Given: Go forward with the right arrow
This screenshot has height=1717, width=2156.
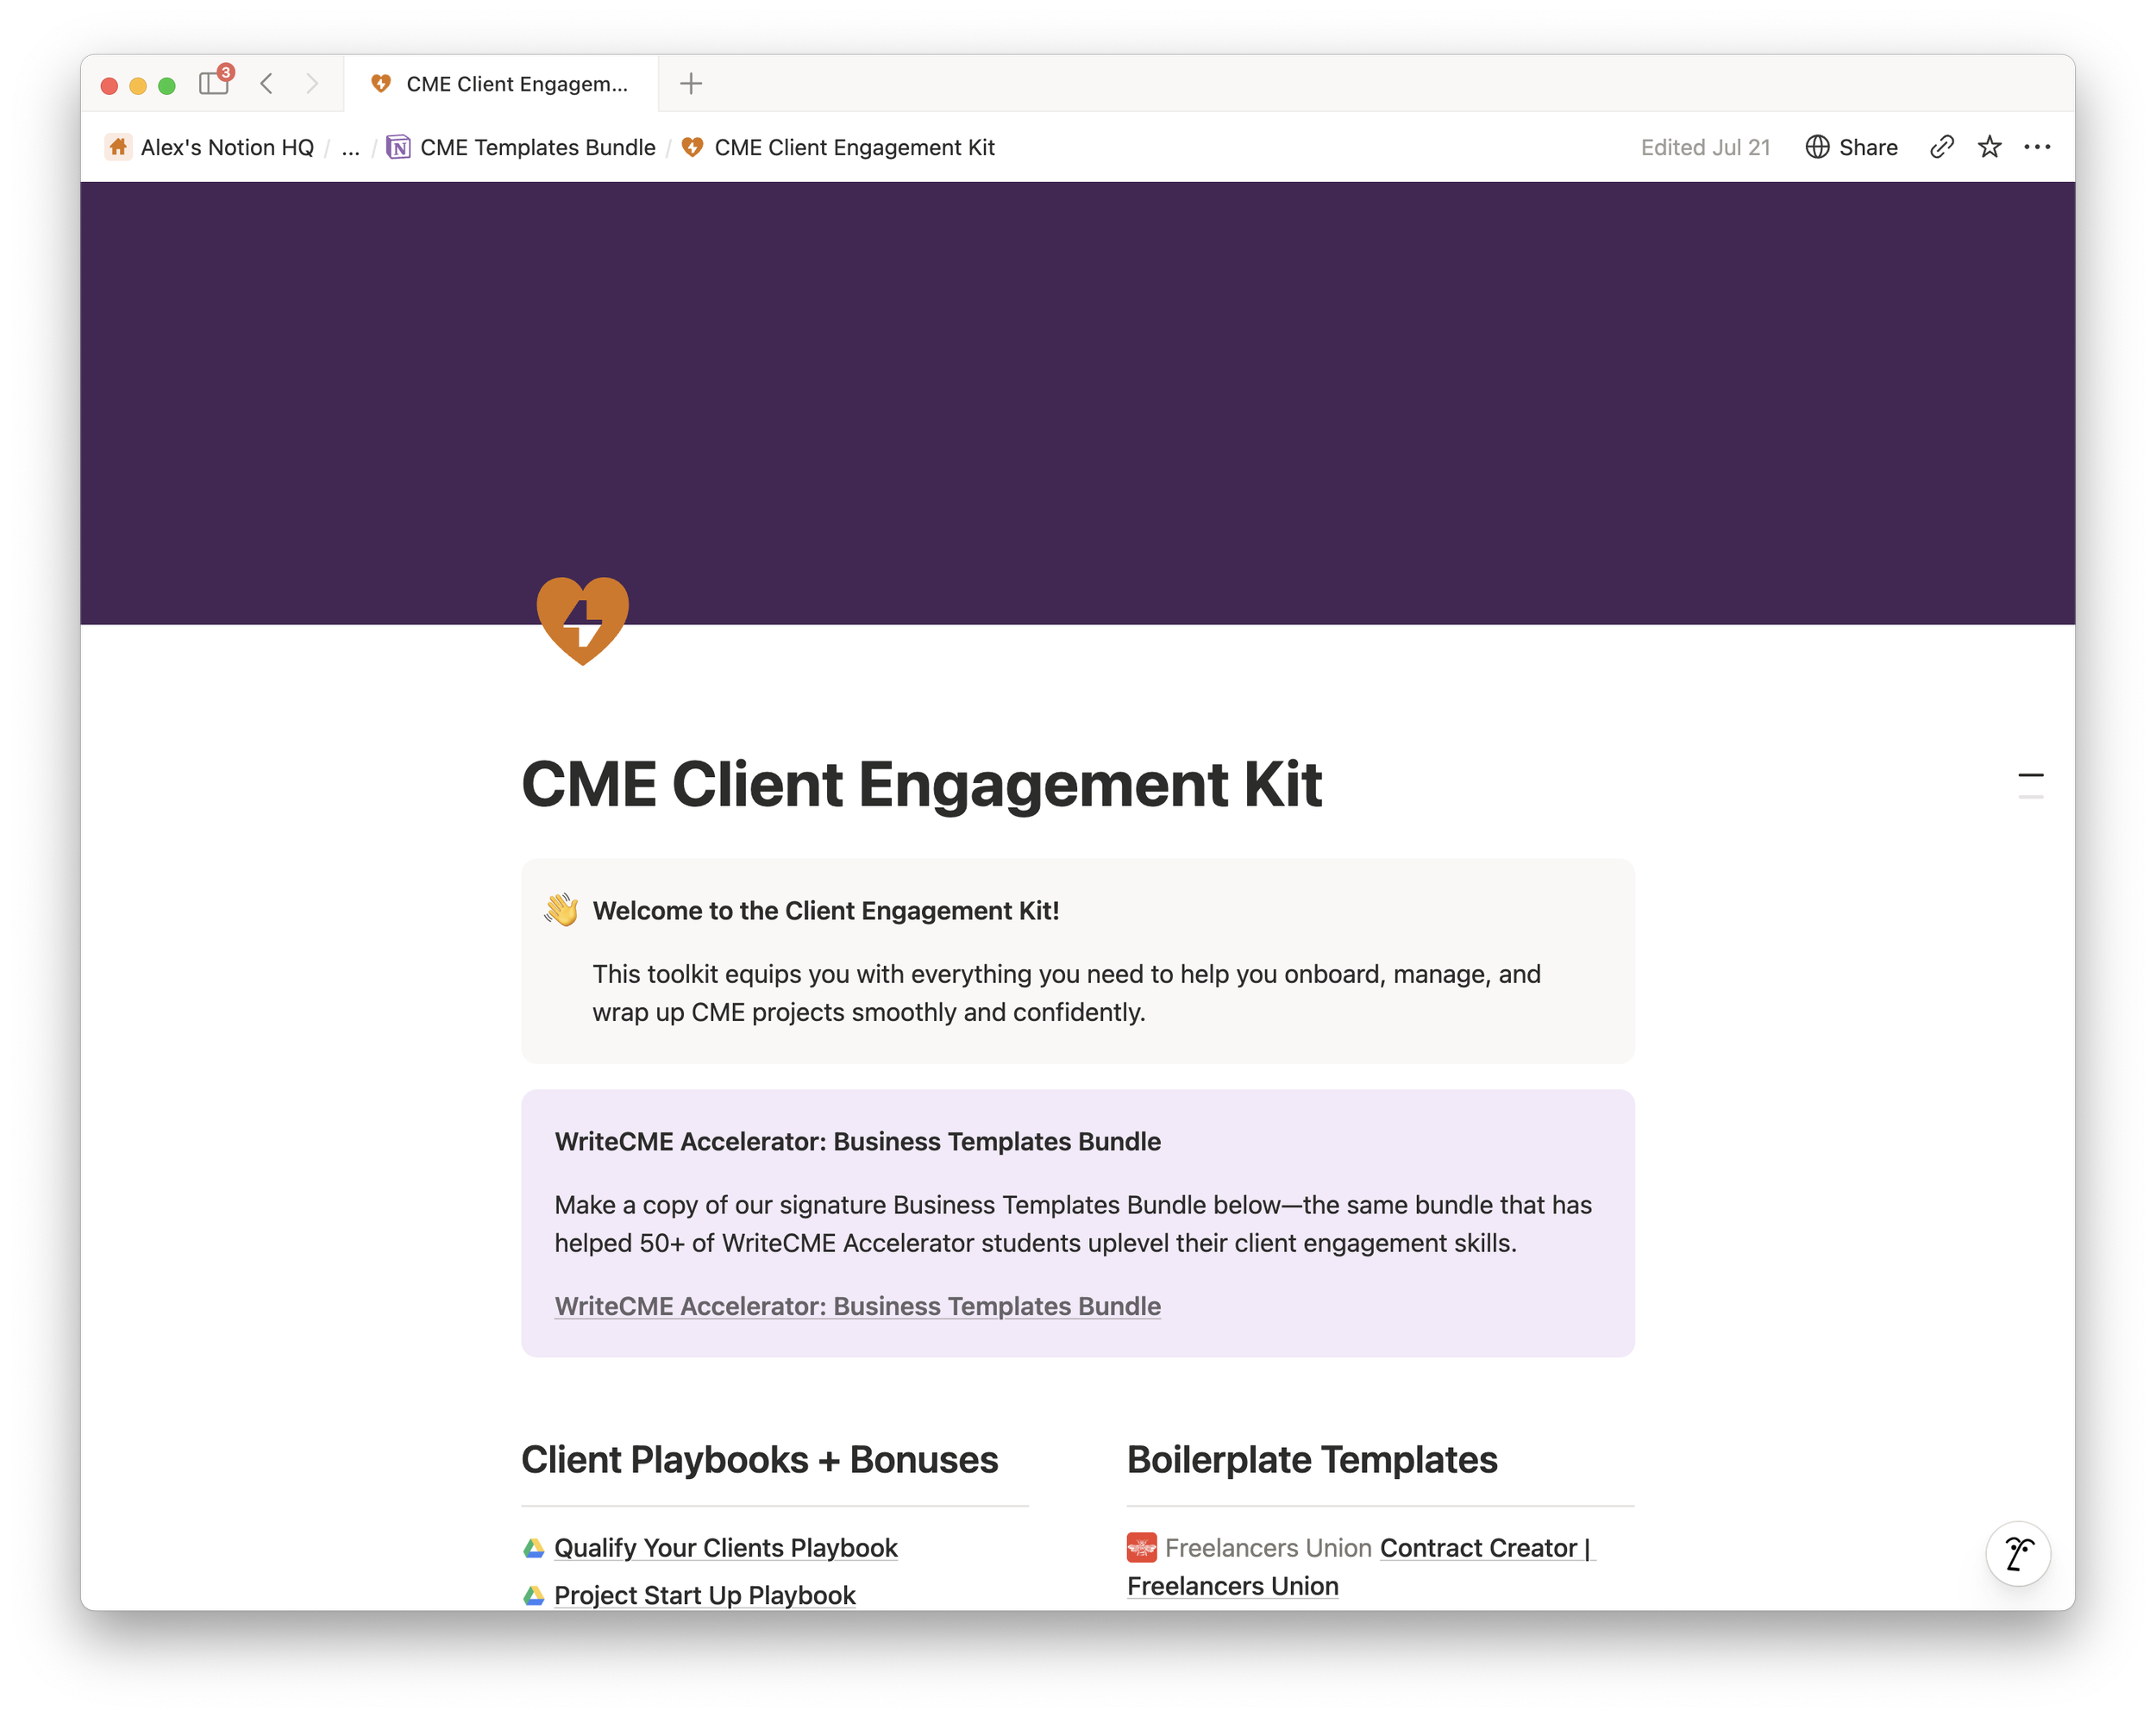Looking at the screenshot, I should point(312,84).
